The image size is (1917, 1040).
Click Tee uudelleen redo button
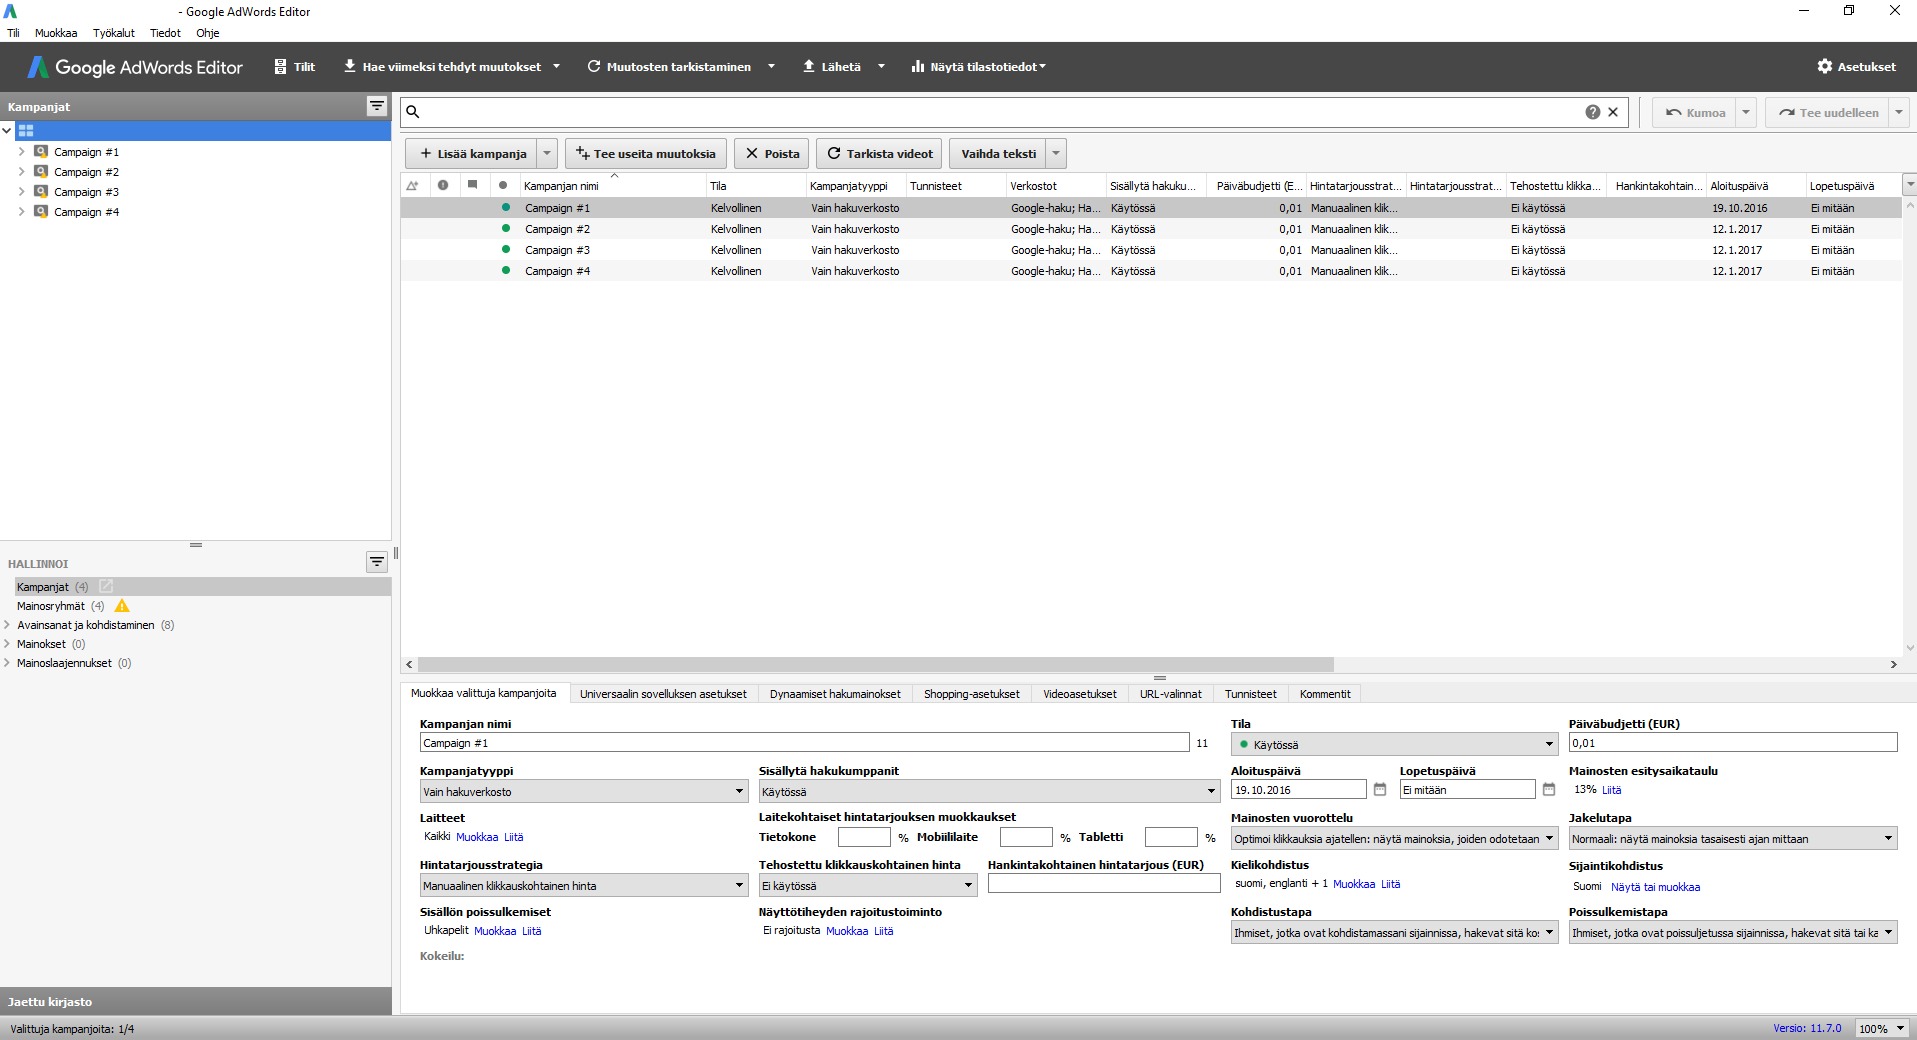[x=1828, y=113]
